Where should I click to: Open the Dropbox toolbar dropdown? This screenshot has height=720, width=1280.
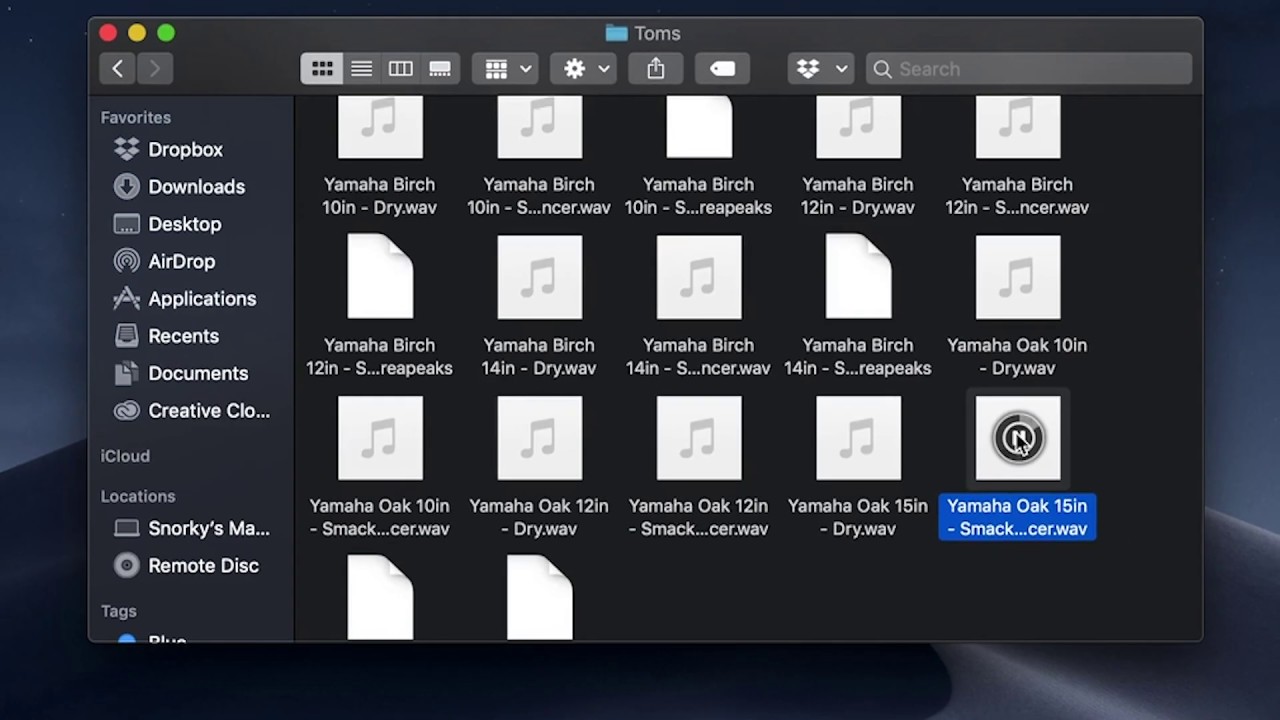[821, 68]
